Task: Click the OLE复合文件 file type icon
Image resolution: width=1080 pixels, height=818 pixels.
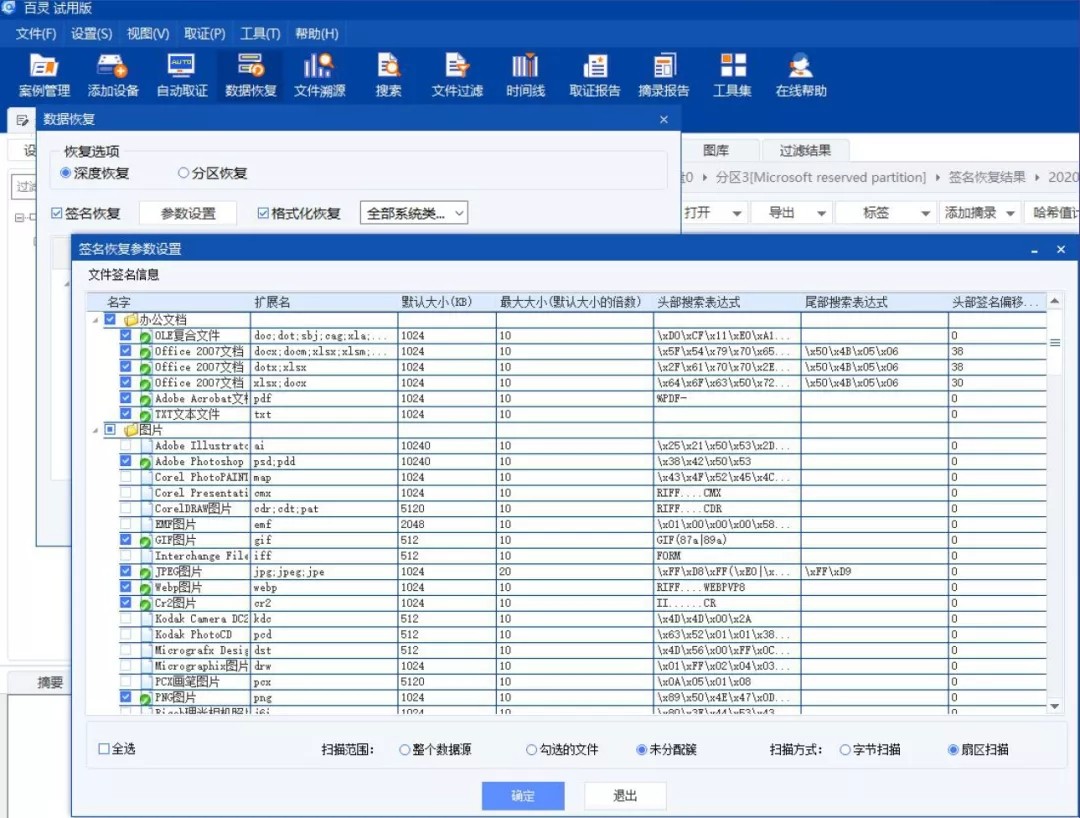Action: pyautogui.click(x=145, y=336)
